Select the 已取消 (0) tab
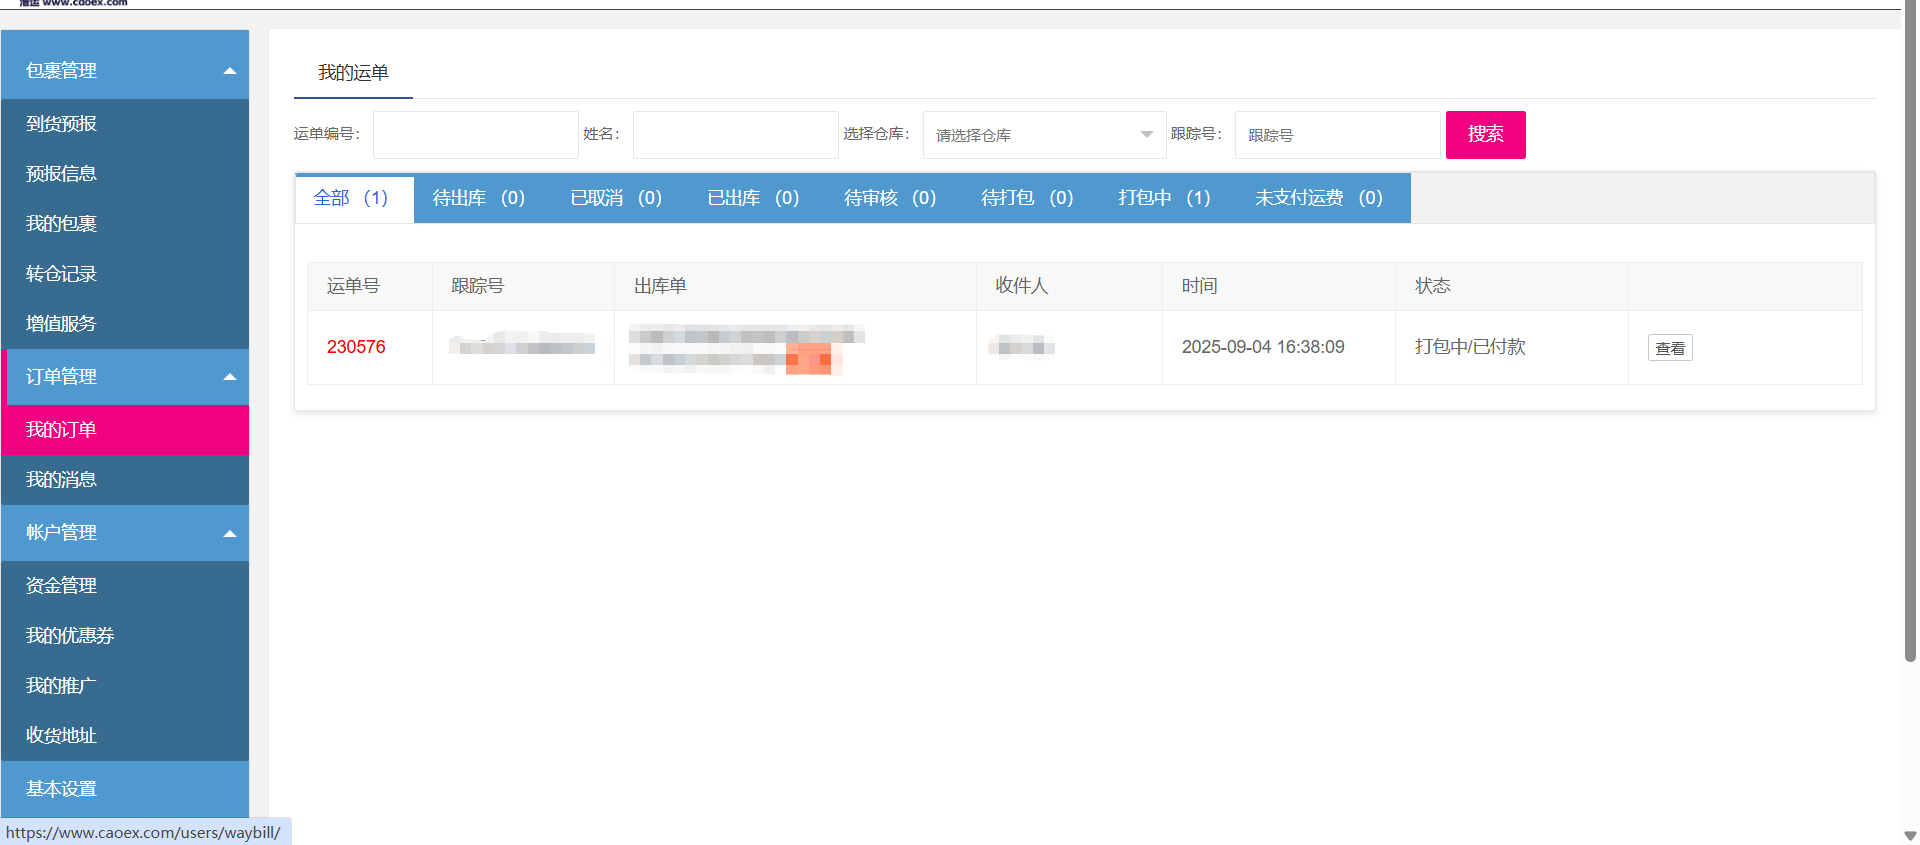This screenshot has width=1920, height=845. [x=615, y=198]
